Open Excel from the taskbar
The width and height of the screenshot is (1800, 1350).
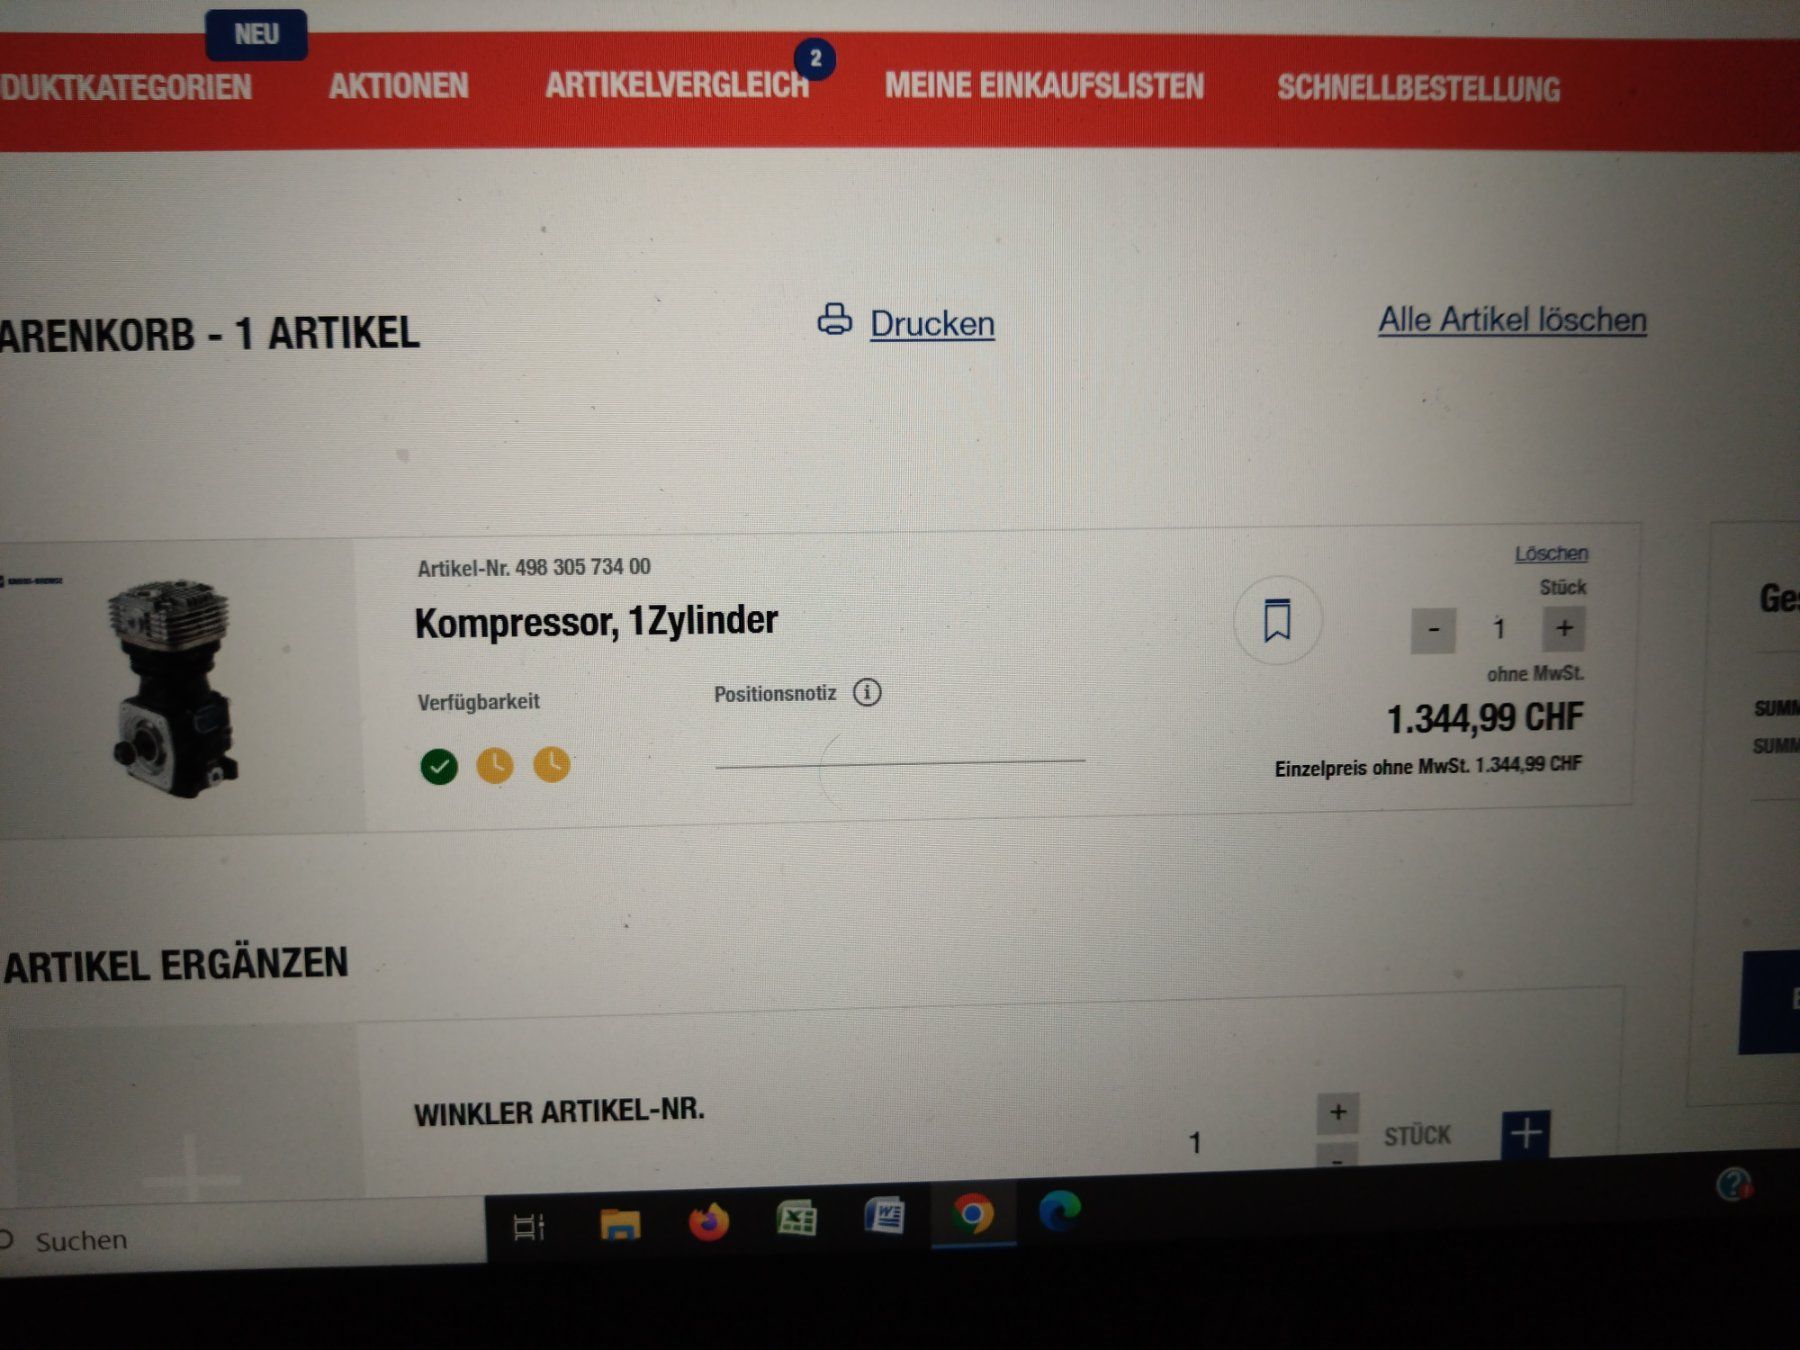click(x=797, y=1219)
